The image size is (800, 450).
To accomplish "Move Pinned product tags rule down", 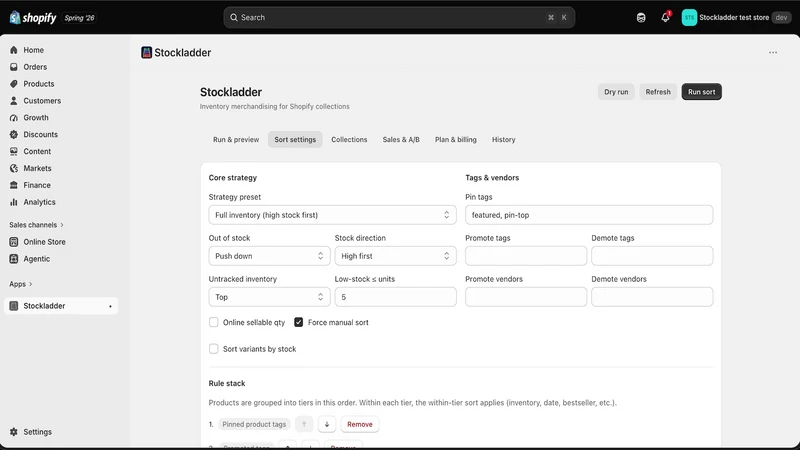I will 327,424.
